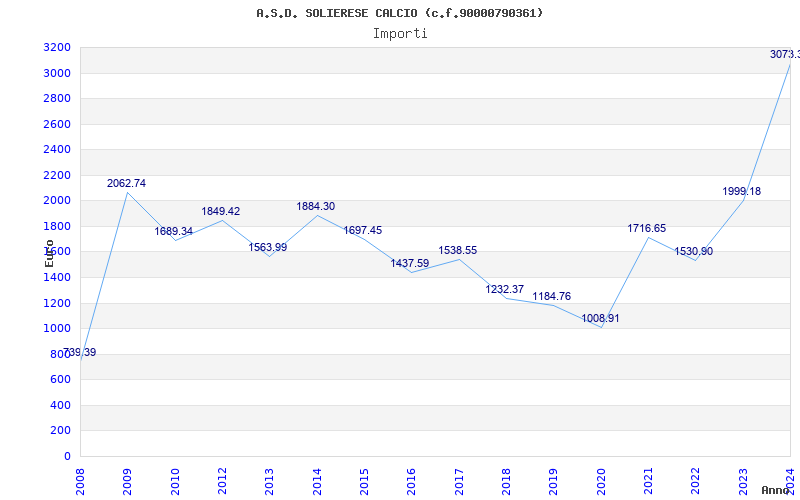The image size is (800, 500).
Task: Click data label 1530.90 for 2022
Action: [694, 251]
